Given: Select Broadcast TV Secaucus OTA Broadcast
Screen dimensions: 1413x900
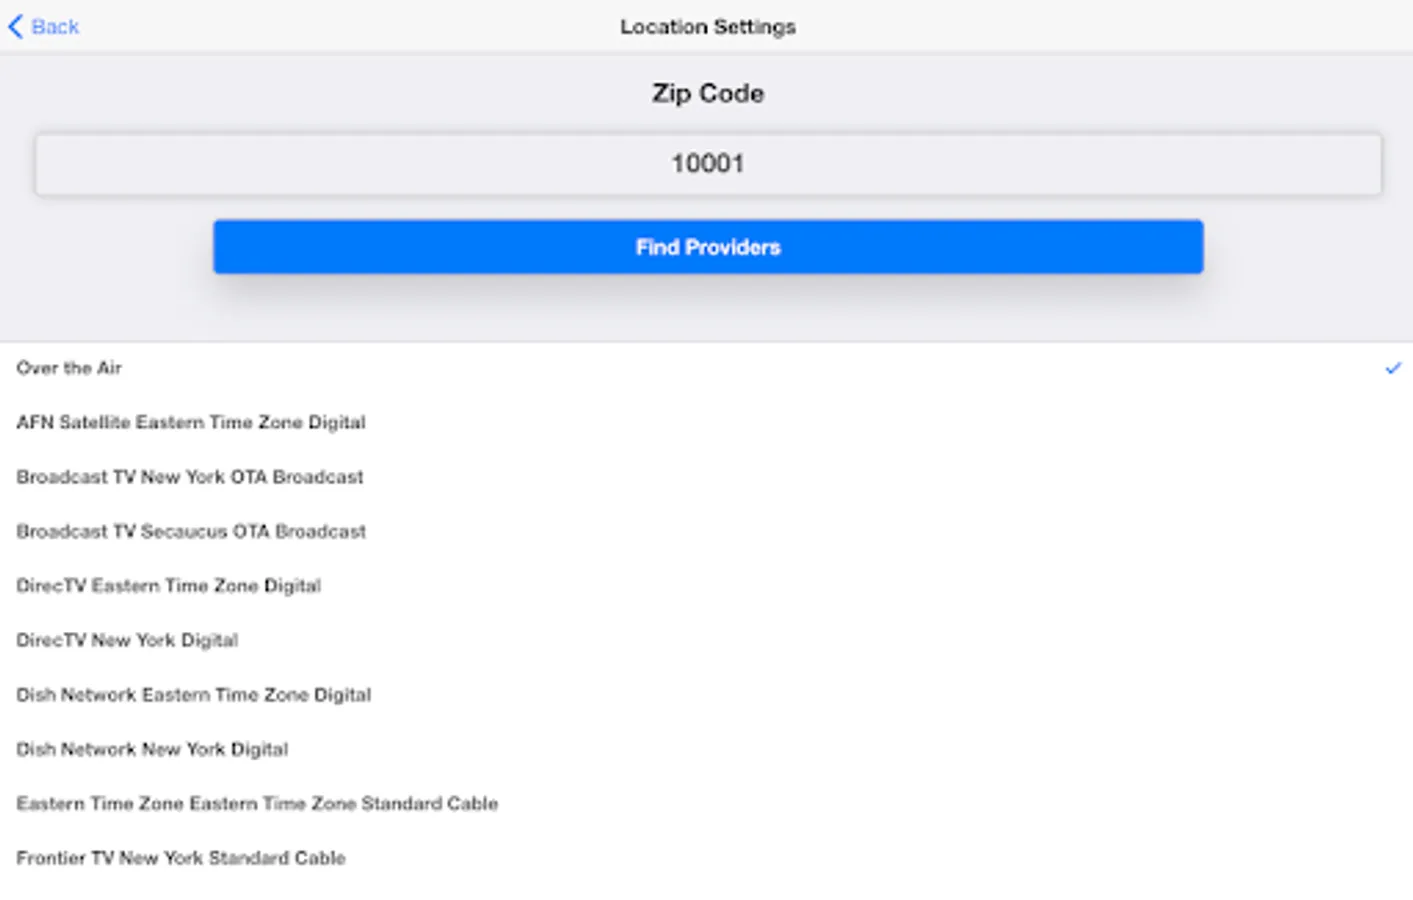Looking at the screenshot, I should coord(706,531).
